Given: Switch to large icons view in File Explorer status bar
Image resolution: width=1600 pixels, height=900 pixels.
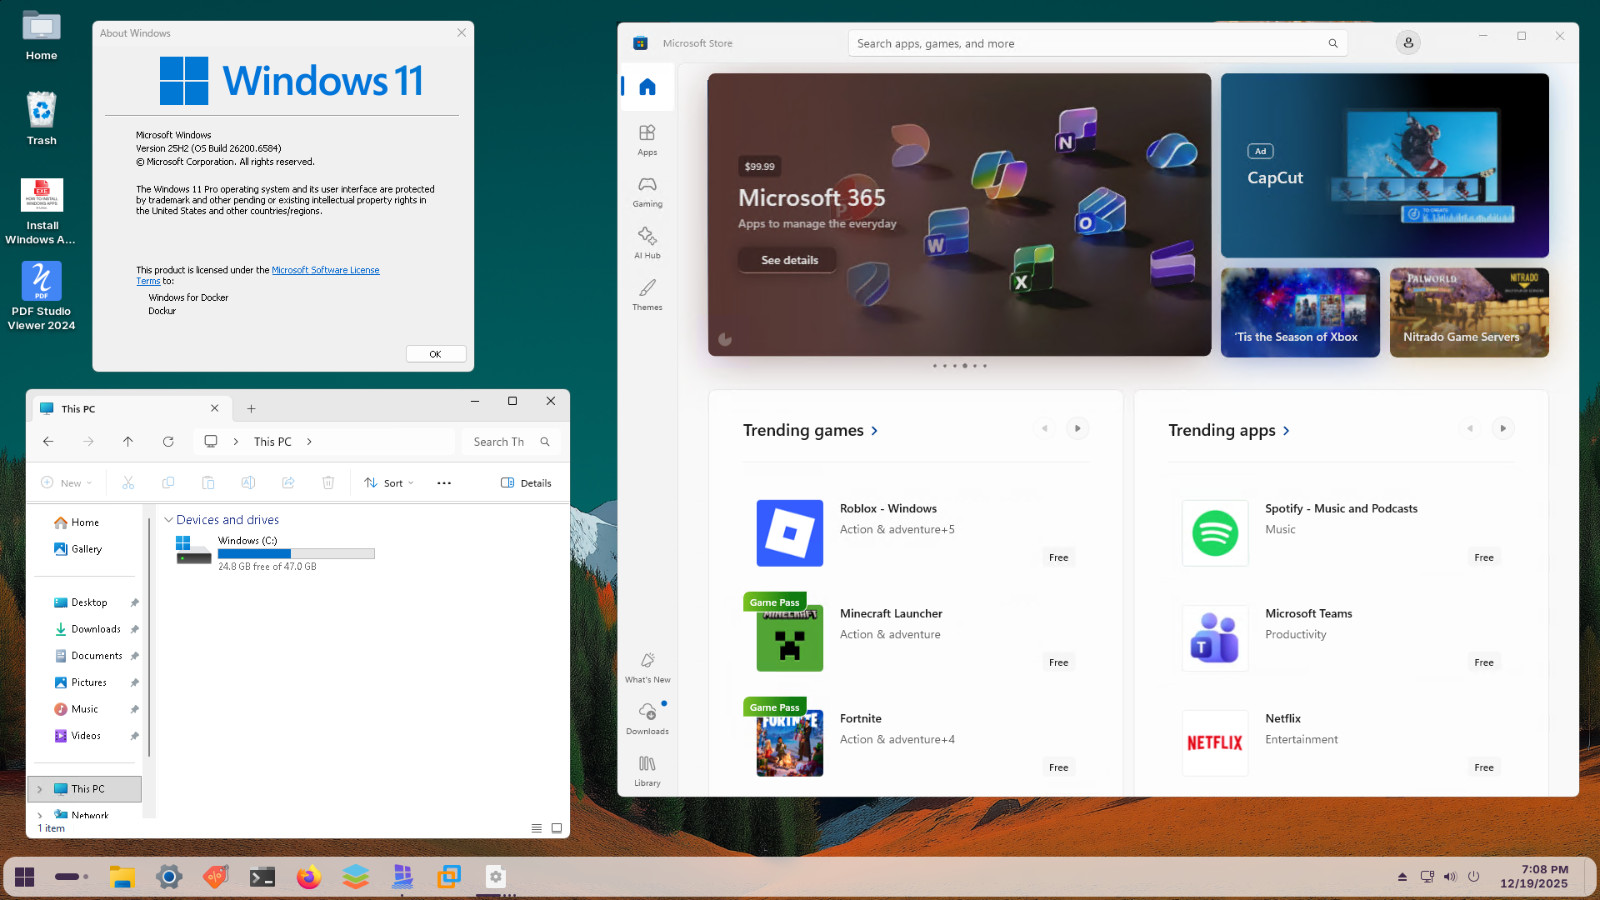Looking at the screenshot, I should point(557,828).
